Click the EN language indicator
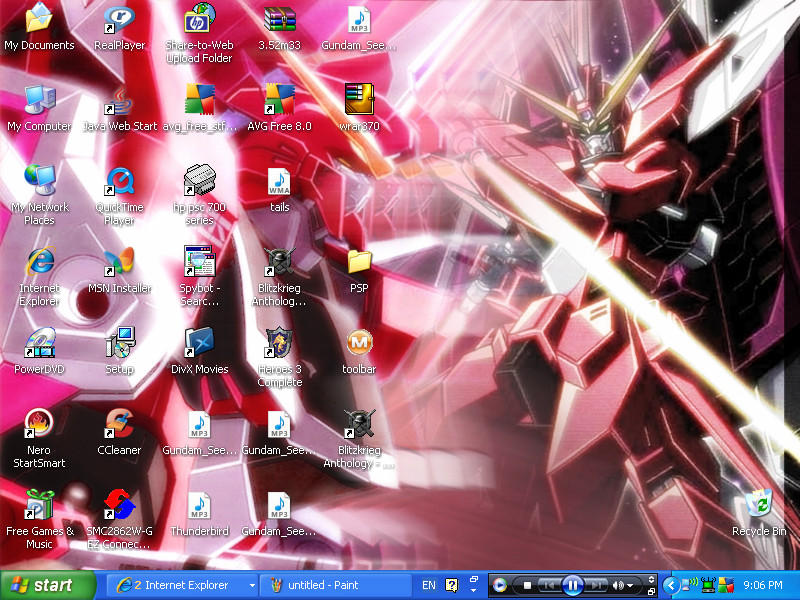This screenshot has width=800, height=600. click(x=429, y=585)
